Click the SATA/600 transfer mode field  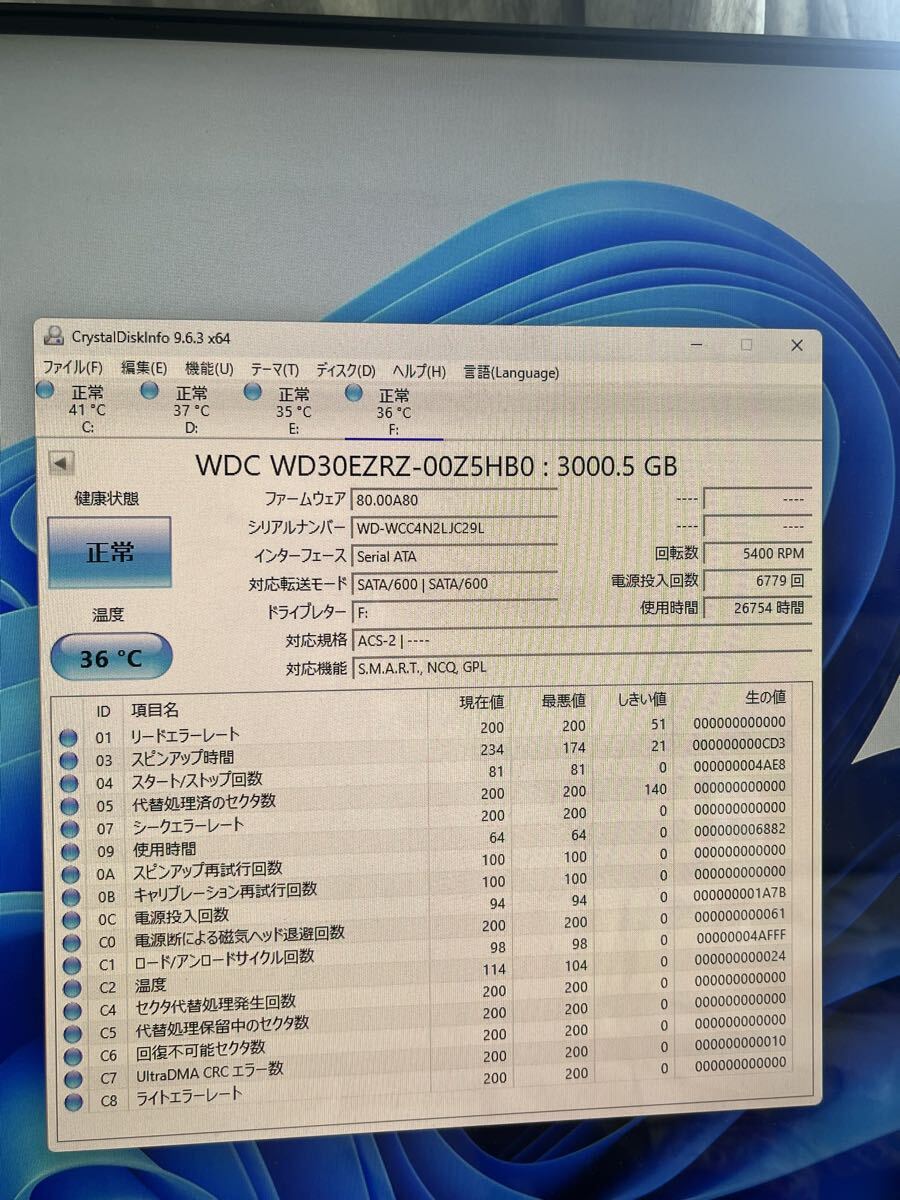454,583
